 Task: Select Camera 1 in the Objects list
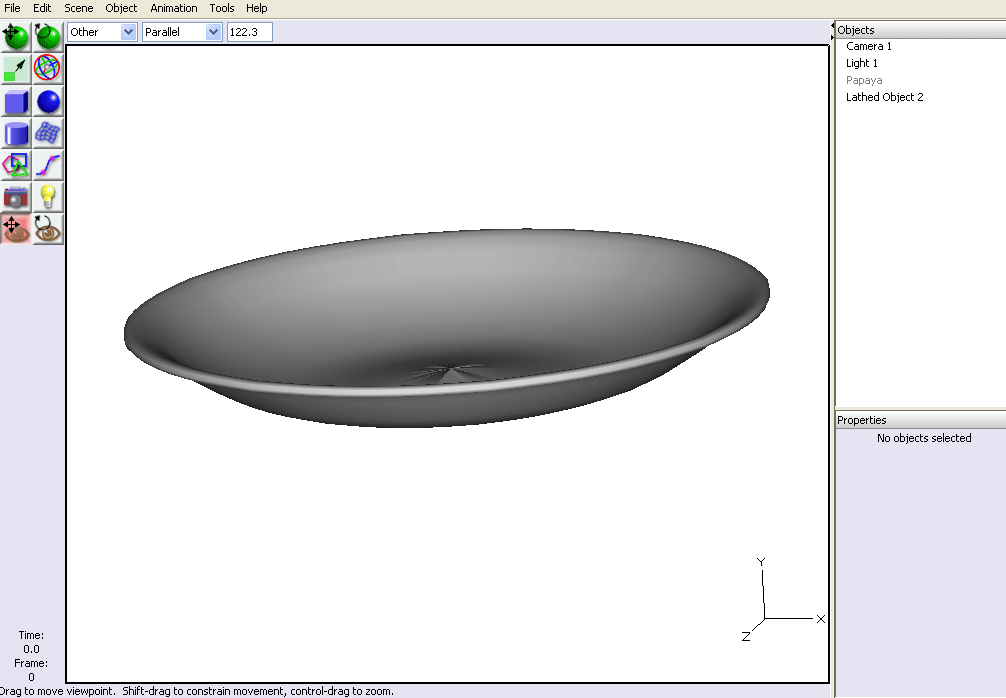(868, 46)
